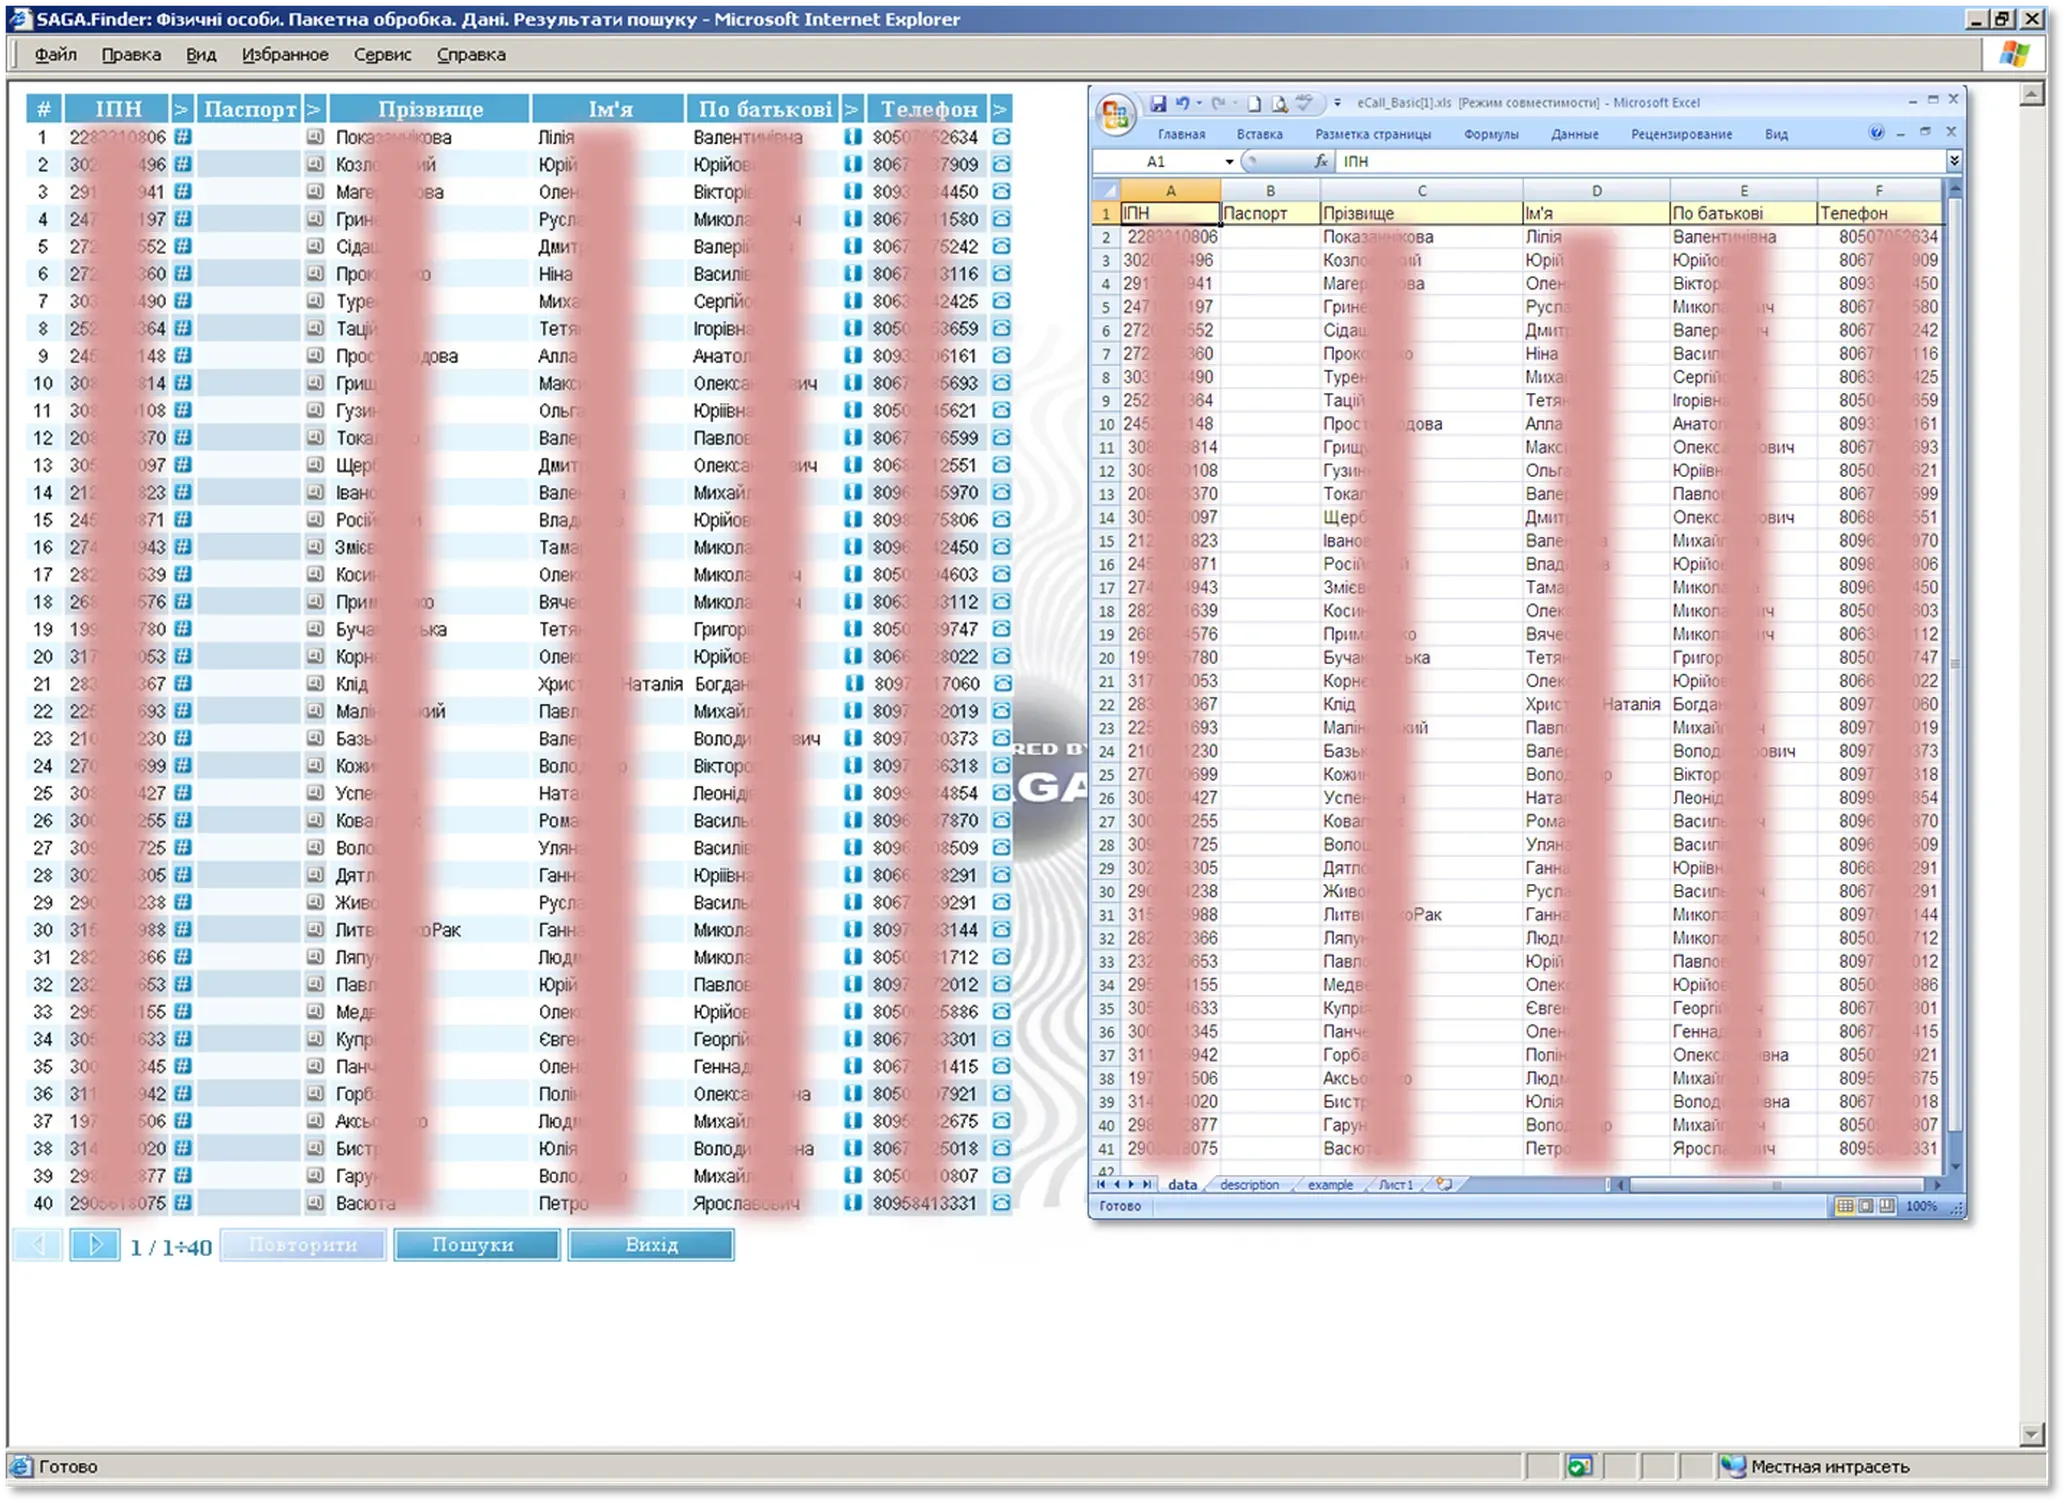Screen dimensions: 2067x1505
Task: Click the Excel zoom level 100% control
Action: click(x=1920, y=1206)
